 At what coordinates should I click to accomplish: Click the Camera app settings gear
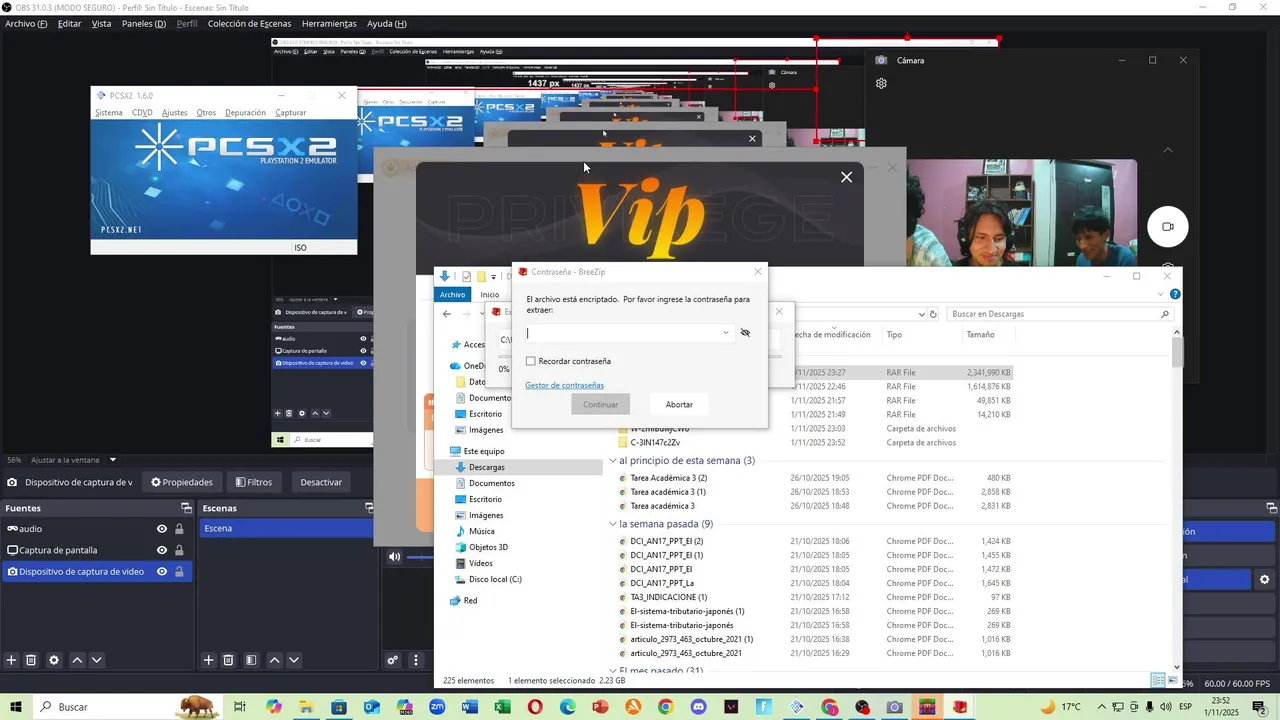[881, 84]
